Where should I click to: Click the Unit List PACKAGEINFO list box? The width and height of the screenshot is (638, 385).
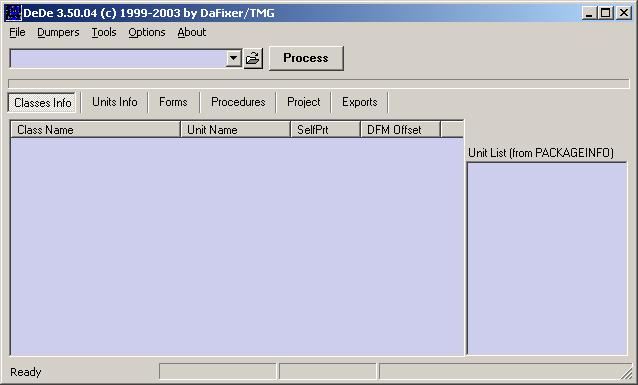tap(547, 259)
